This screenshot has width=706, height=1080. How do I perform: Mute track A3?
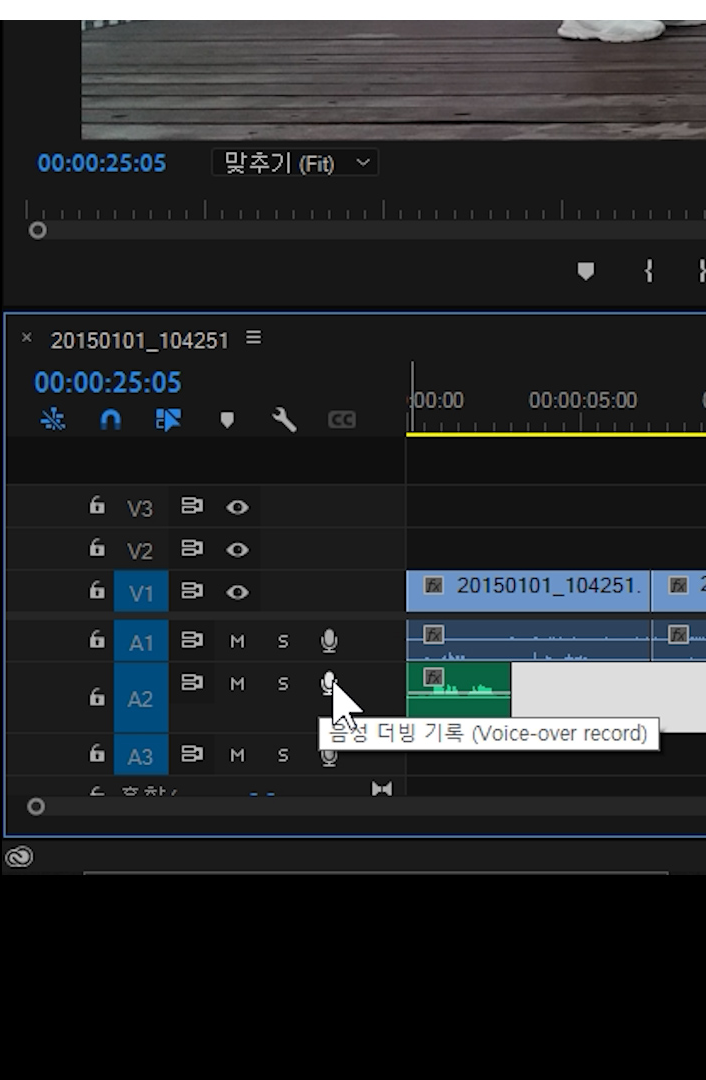click(238, 756)
